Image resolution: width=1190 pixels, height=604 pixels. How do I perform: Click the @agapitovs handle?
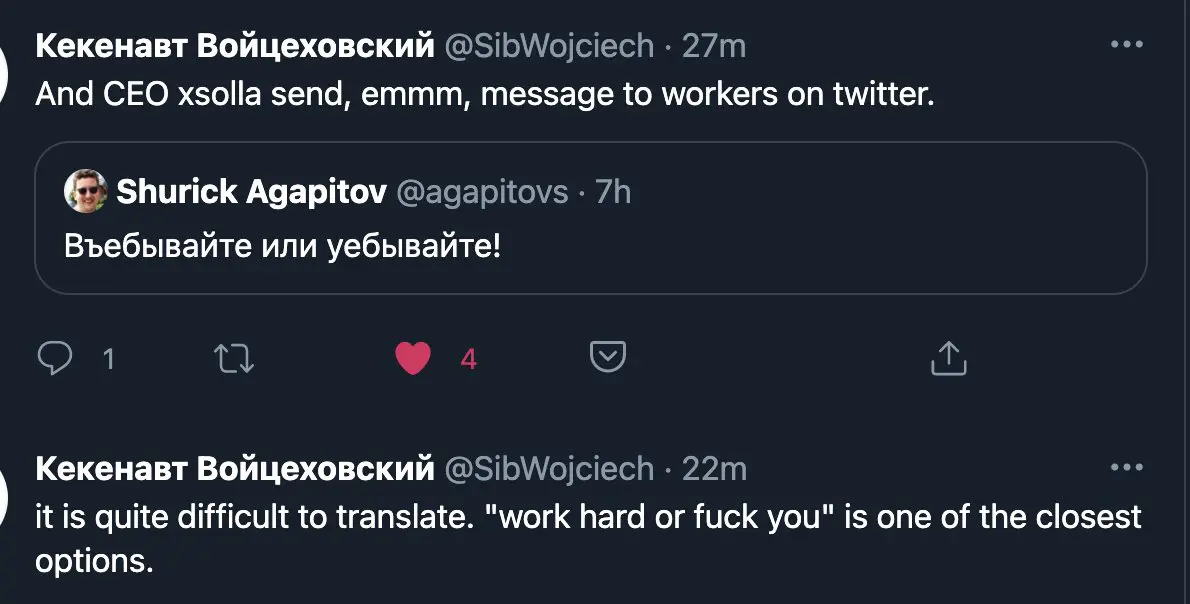pyautogui.click(x=482, y=192)
